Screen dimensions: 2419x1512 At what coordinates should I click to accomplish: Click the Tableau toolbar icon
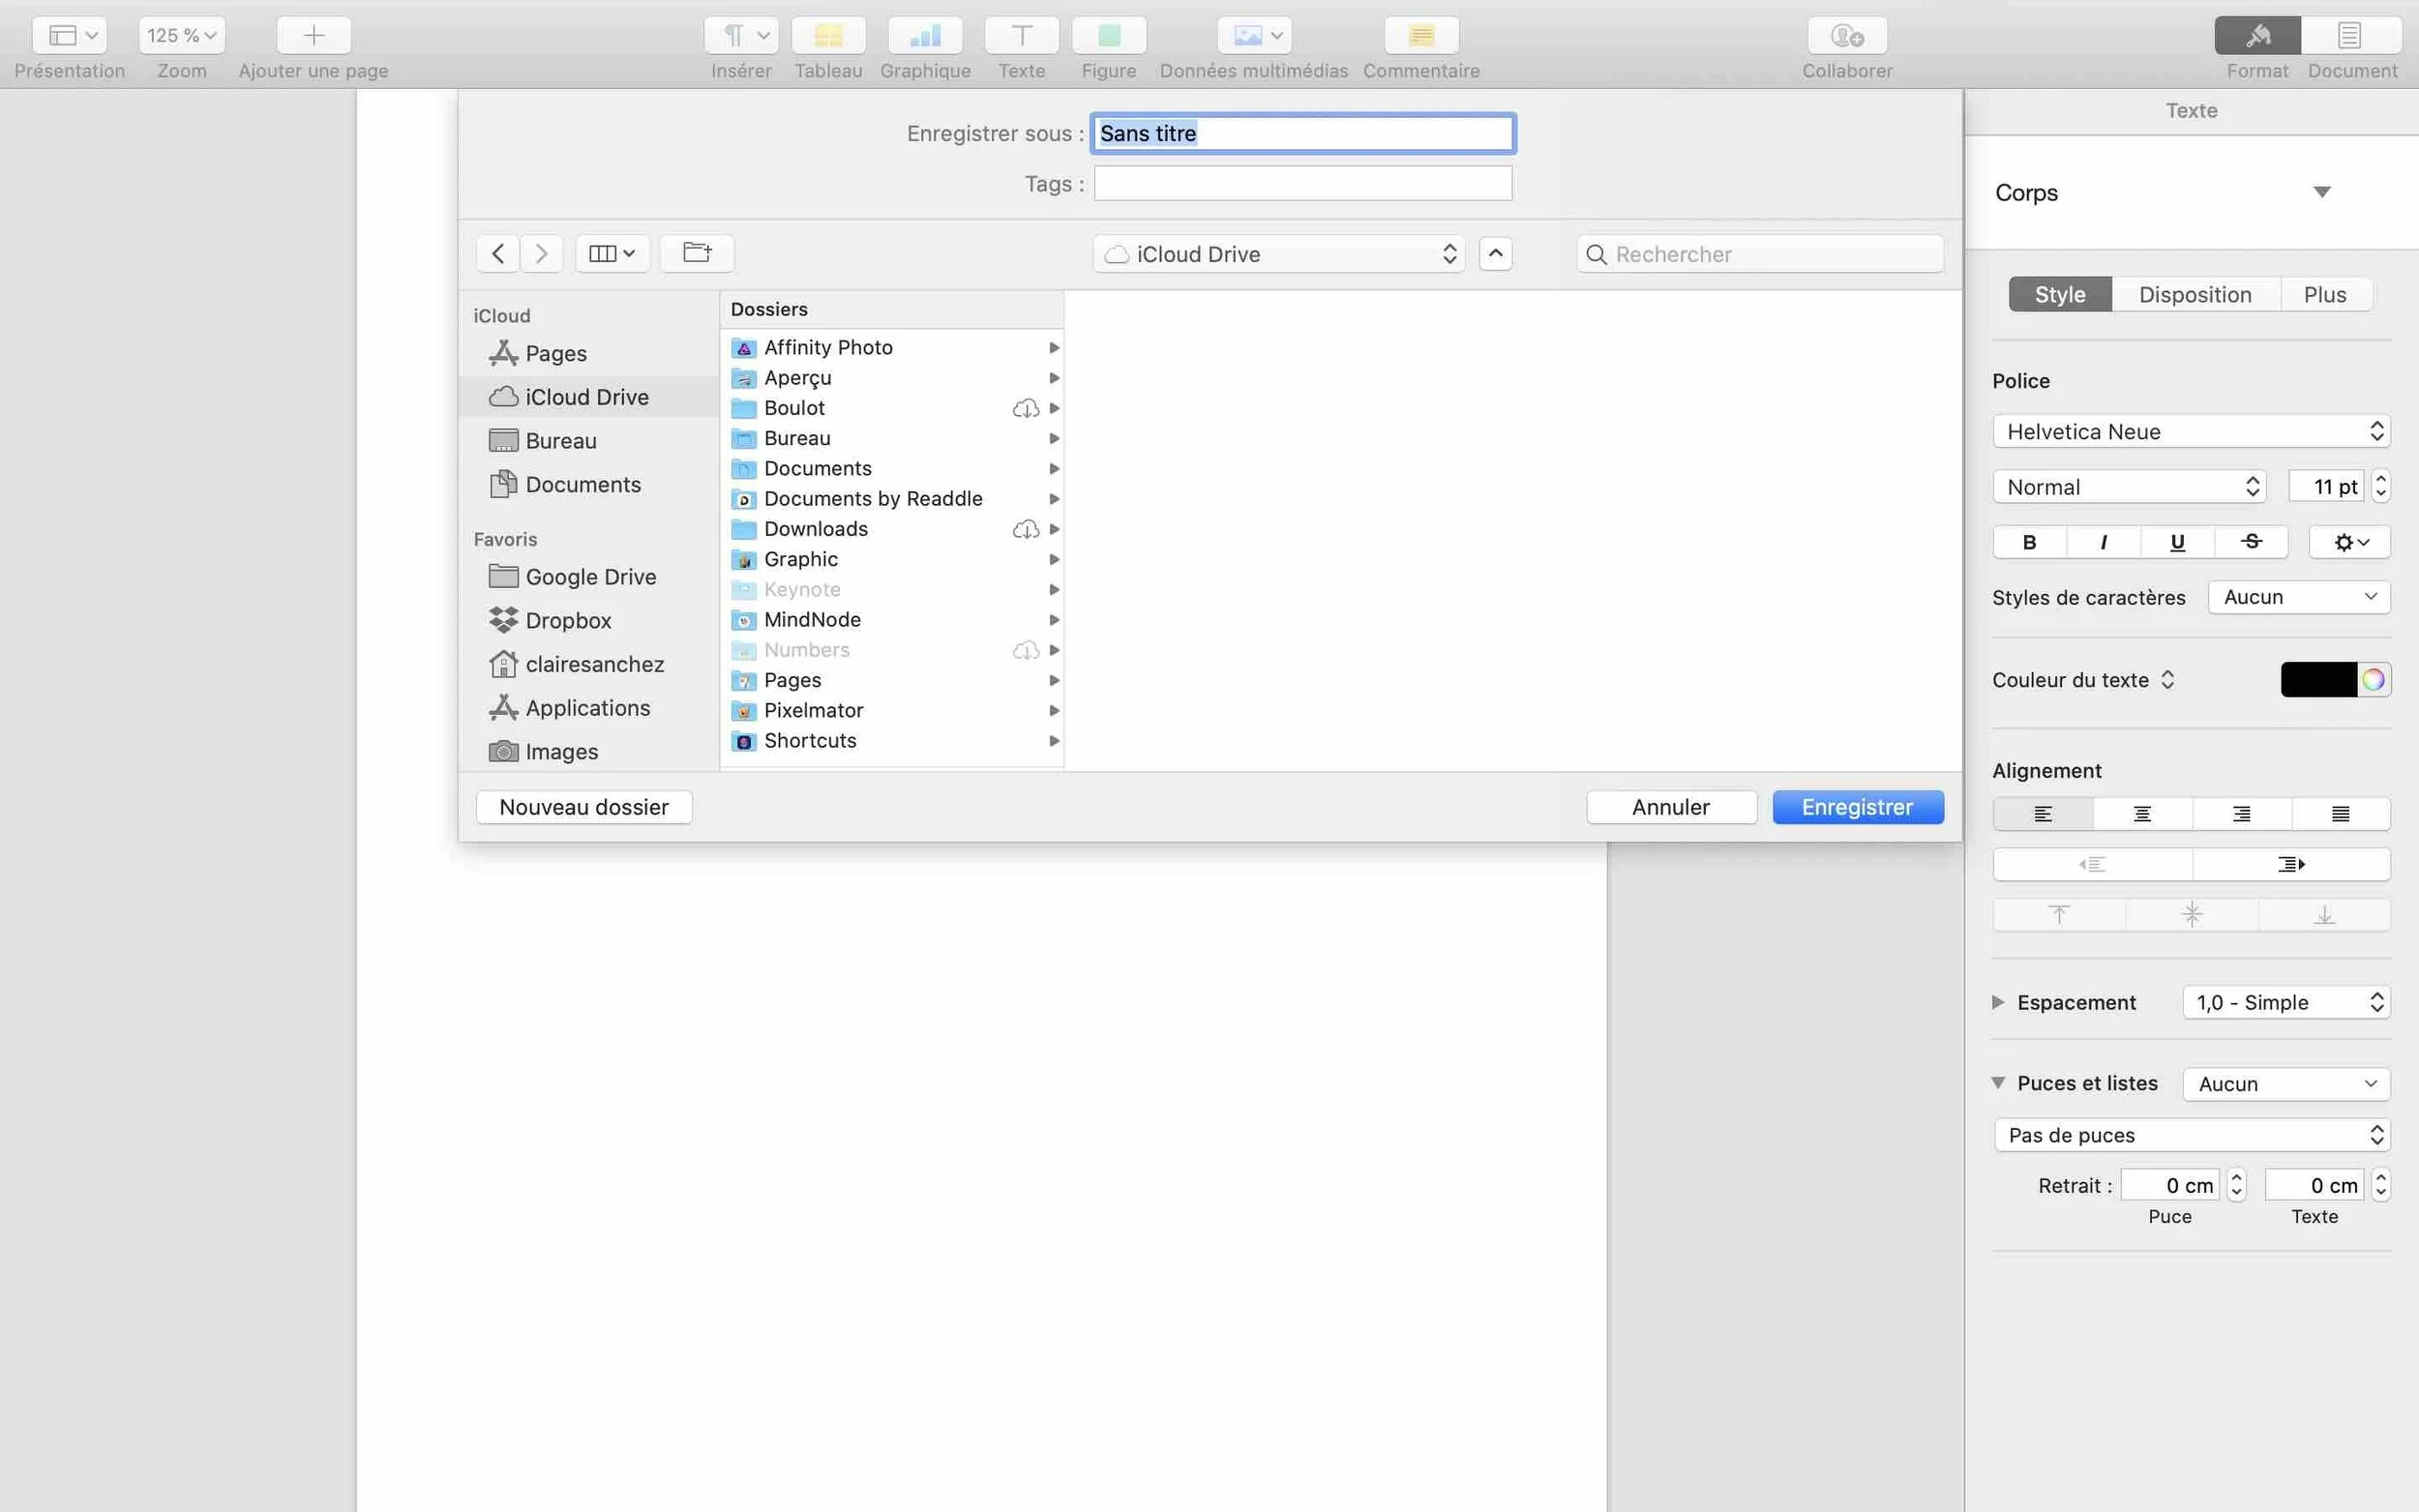pos(828,36)
